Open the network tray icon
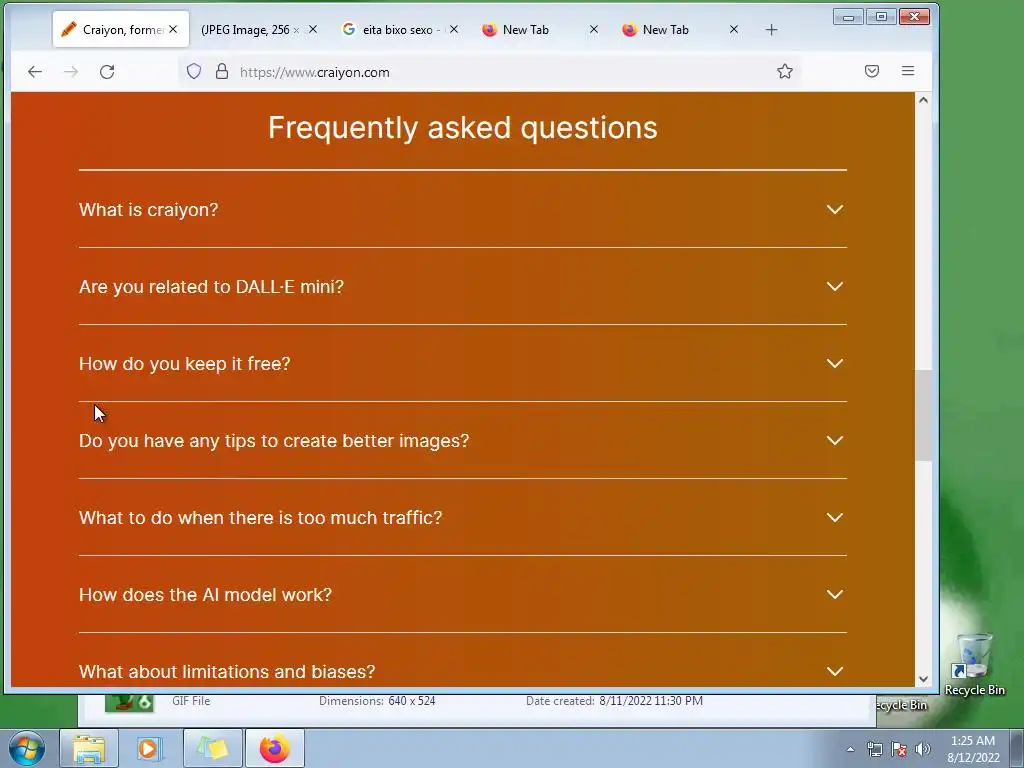The image size is (1024, 768). point(874,749)
